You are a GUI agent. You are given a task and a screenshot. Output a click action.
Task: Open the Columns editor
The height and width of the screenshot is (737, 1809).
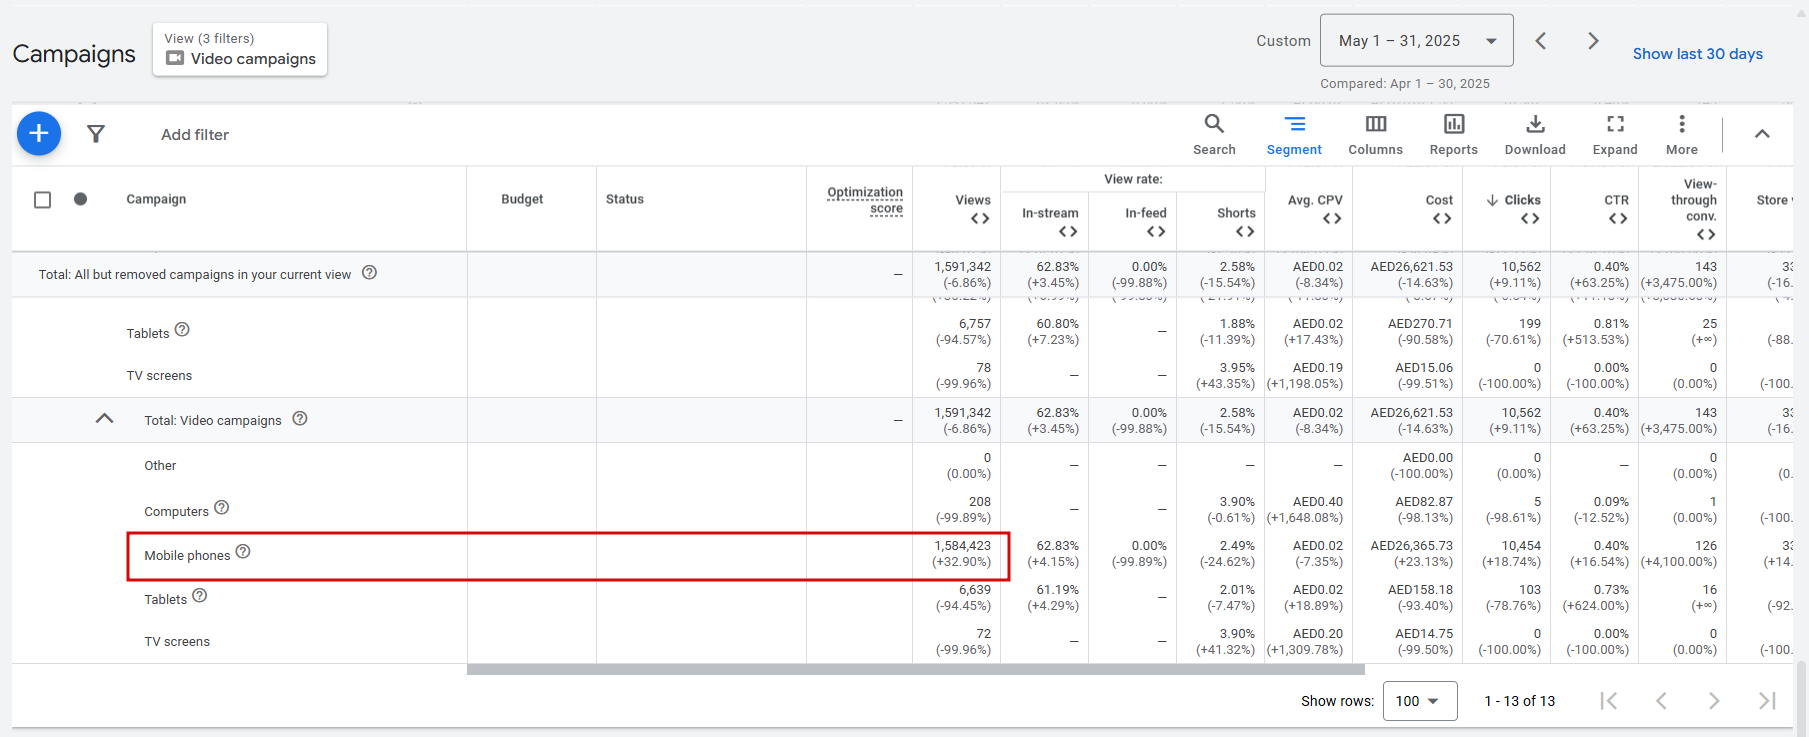point(1375,134)
